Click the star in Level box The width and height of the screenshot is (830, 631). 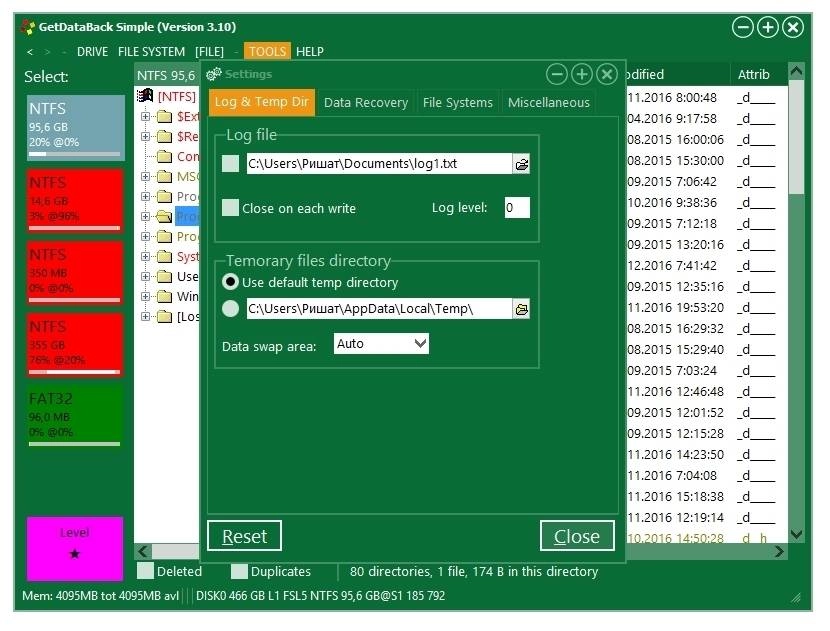tap(75, 554)
